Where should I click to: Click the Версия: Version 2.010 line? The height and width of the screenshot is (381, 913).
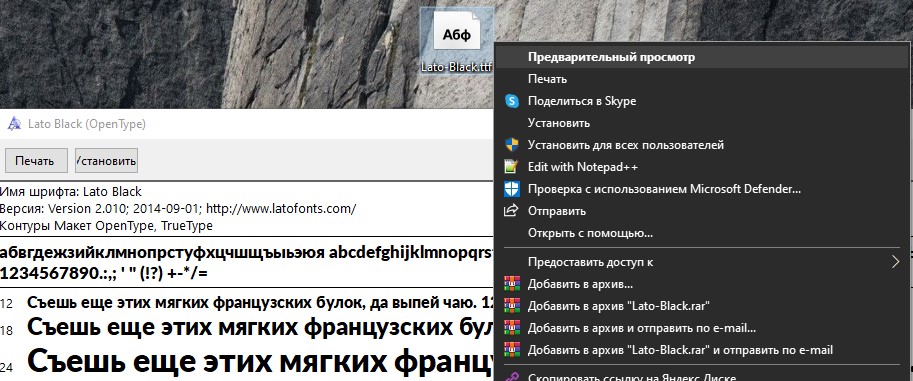[178, 209]
